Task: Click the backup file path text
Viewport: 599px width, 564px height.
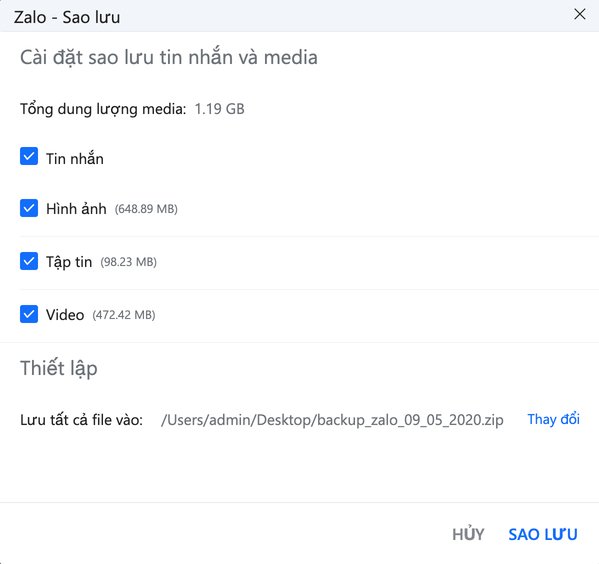Action: pyautogui.click(x=332, y=420)
